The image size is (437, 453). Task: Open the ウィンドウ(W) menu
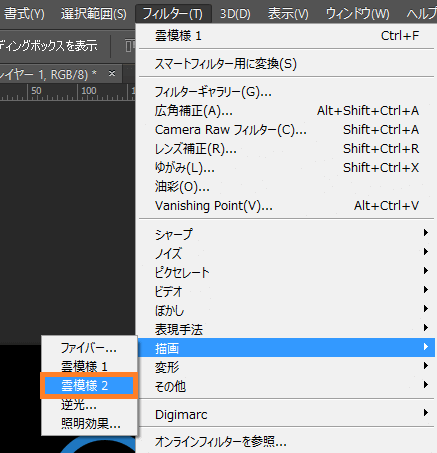357,14
